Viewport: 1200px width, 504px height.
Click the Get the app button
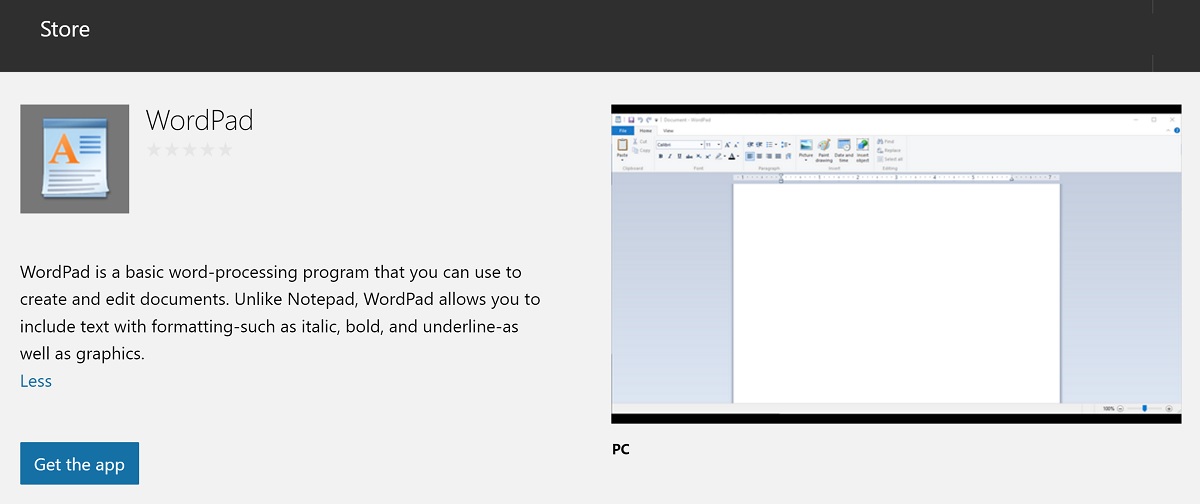[x=79, y=464]
